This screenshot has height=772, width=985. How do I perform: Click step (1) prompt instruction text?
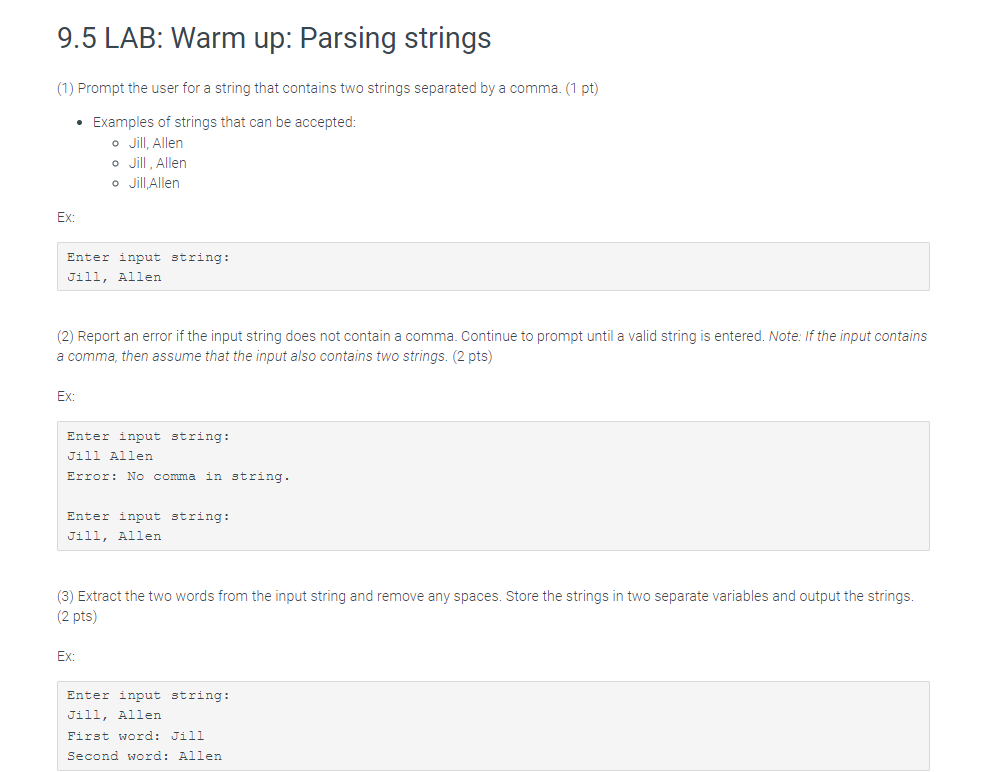(x=308, y=88)
